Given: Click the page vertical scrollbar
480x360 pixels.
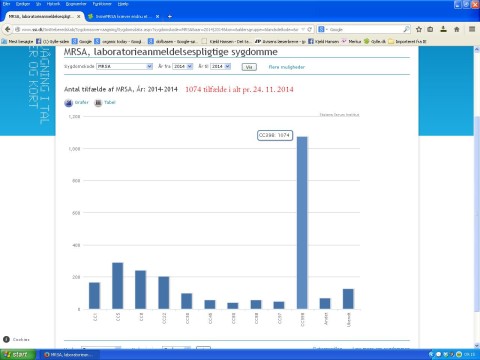Looking at the screenshot, I should pyautogui.click(x=477, y=197).
